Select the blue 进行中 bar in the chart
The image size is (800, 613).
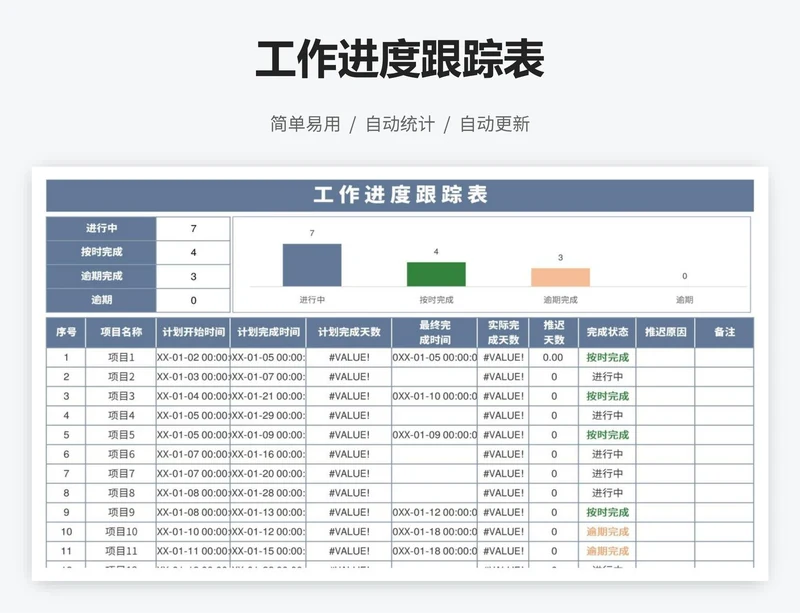(x=311, y=265)
